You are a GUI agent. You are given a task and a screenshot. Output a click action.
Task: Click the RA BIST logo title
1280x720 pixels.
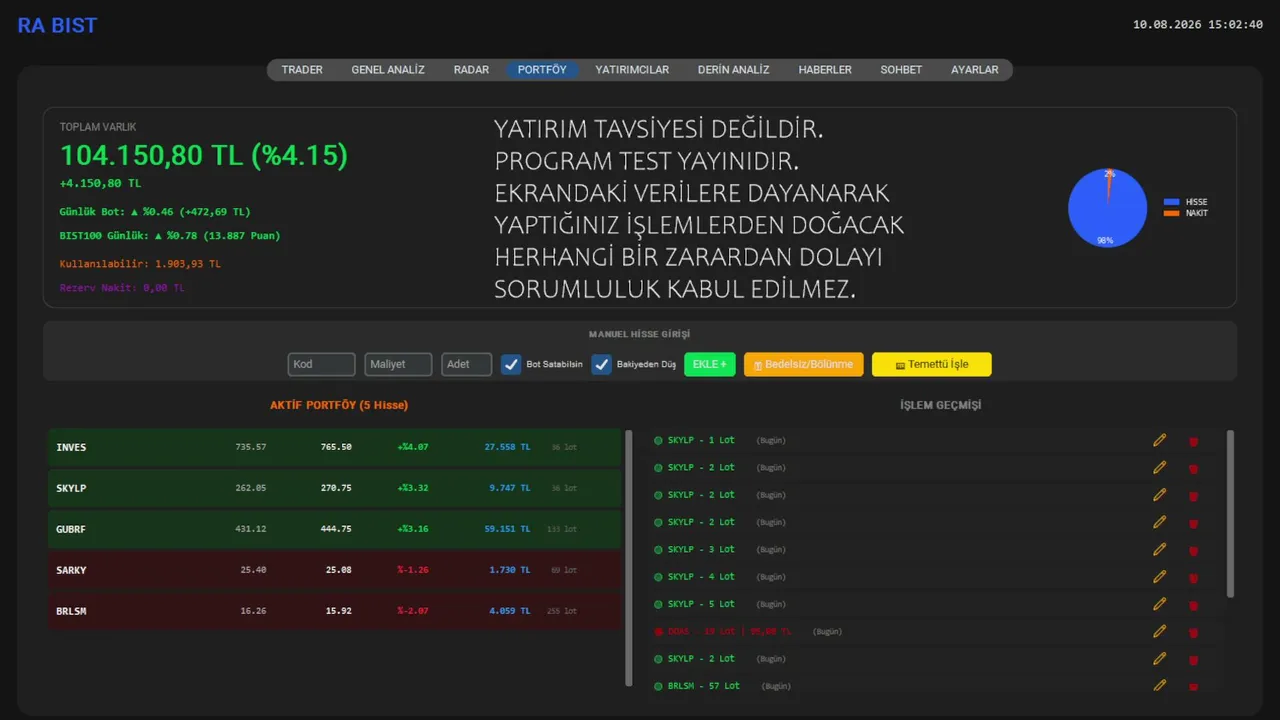tap(57, 26)
